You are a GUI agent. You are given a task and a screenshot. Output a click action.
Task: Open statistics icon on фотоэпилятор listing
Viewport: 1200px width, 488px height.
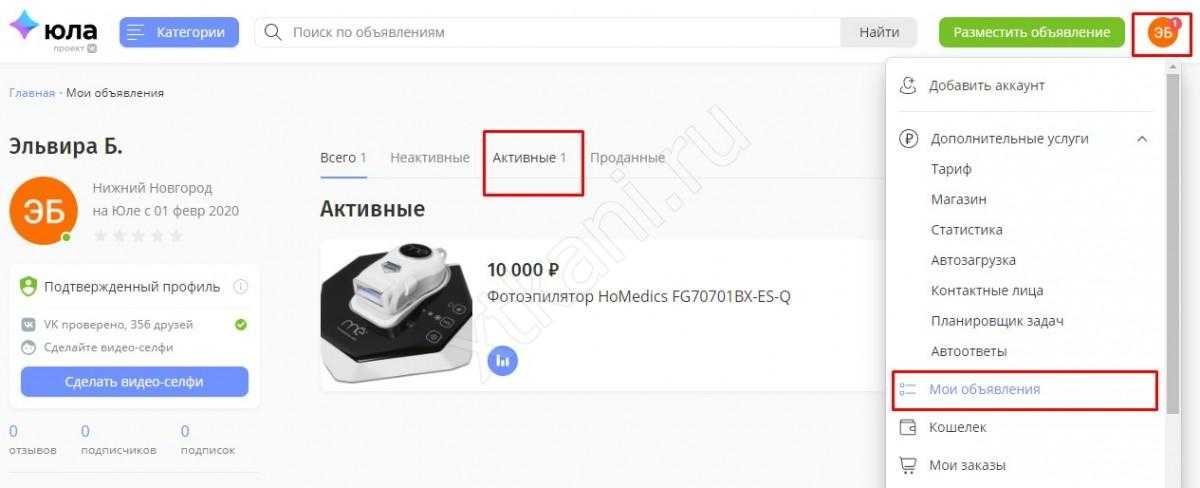click(x=503, y=360)
